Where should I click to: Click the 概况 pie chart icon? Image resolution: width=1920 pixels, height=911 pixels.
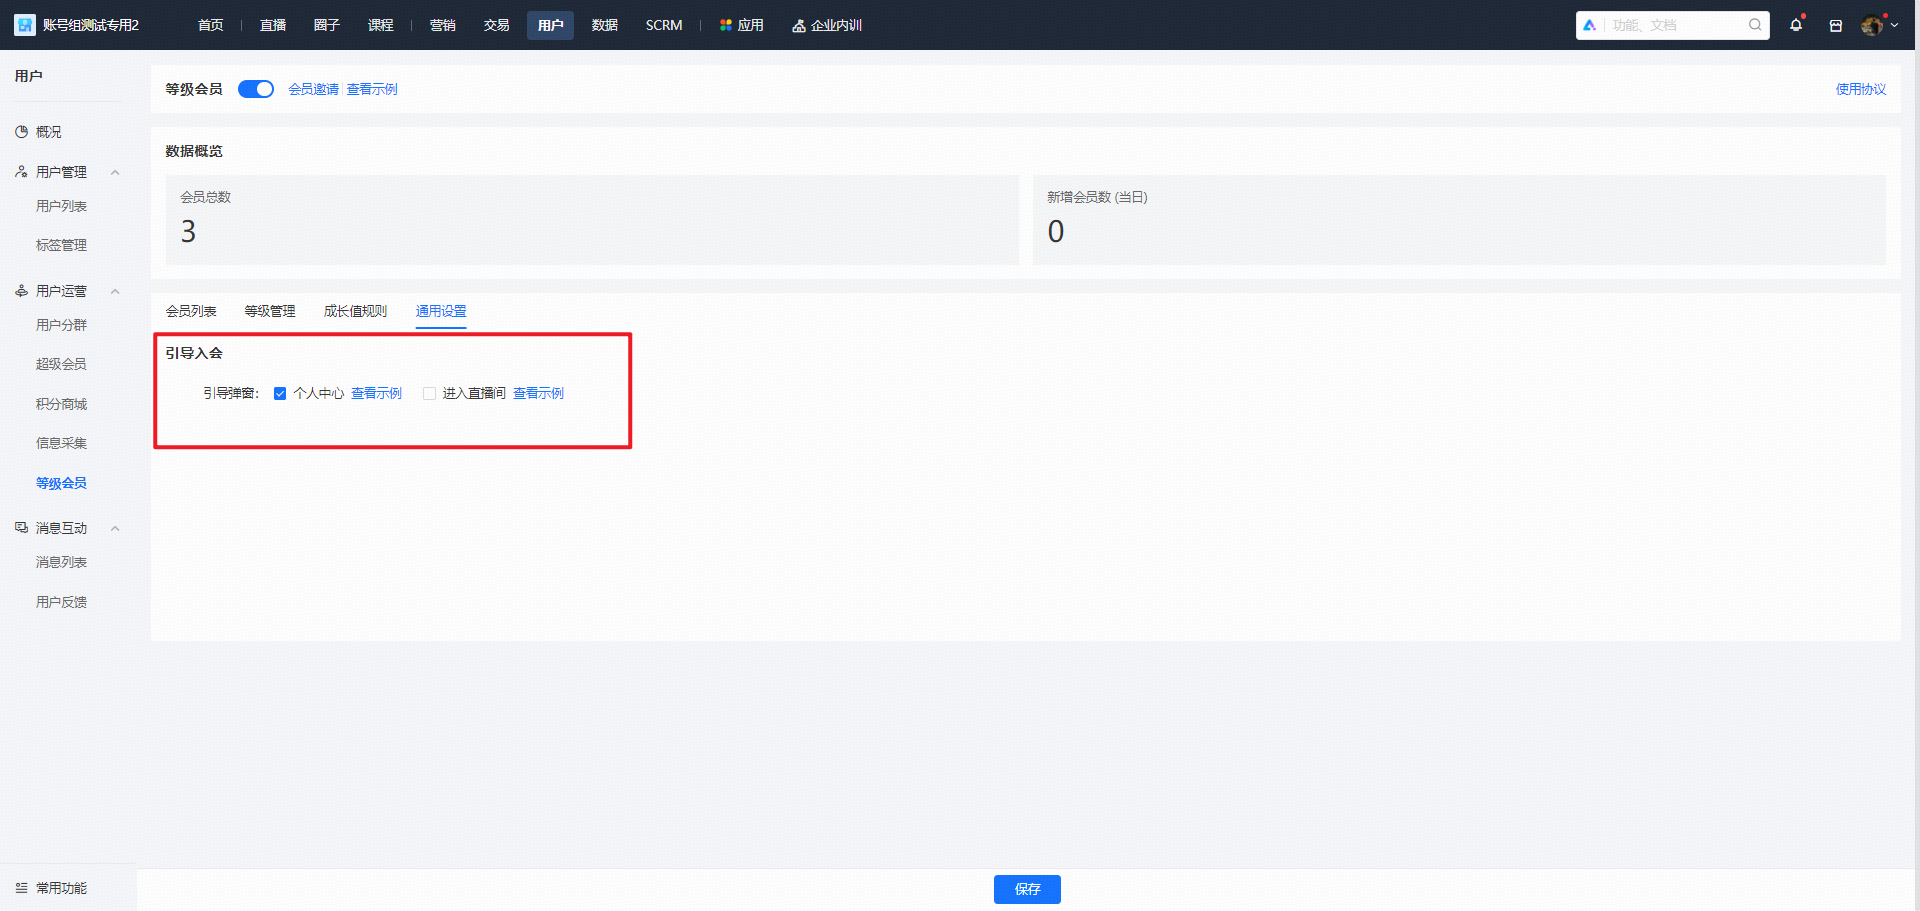[x=21, y=132]
